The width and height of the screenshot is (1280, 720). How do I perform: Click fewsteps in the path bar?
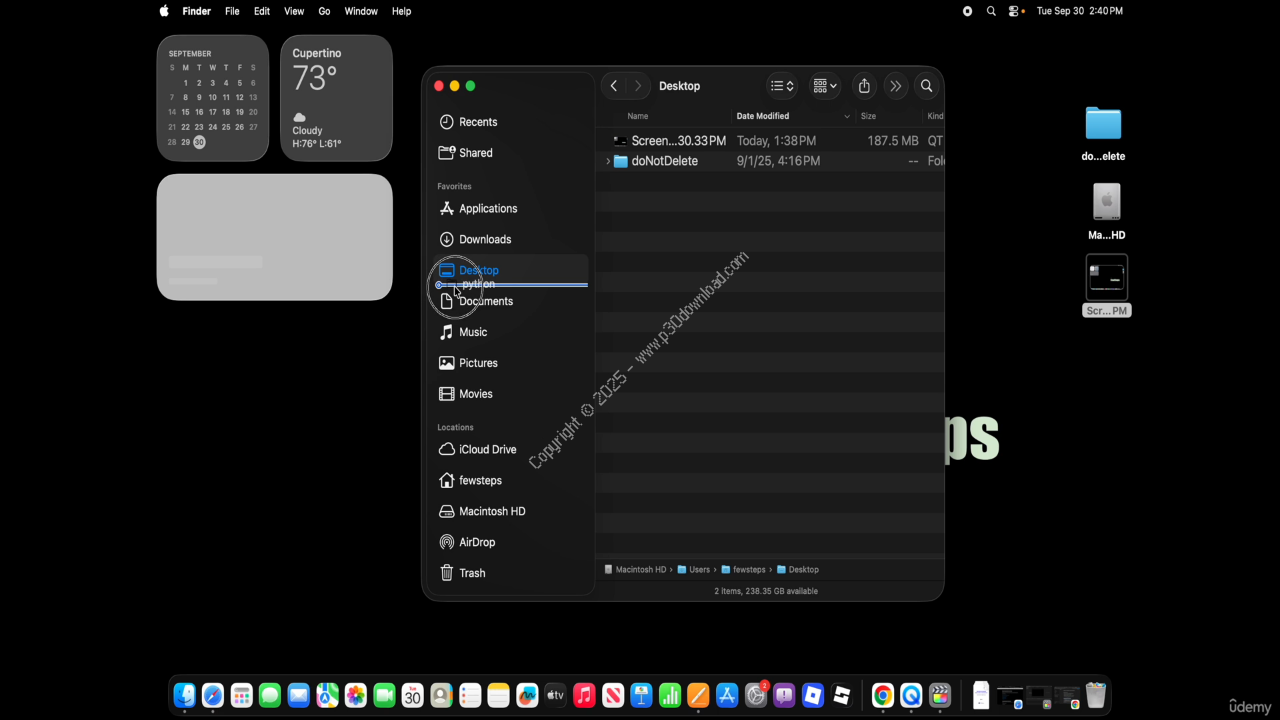(748, 570)
